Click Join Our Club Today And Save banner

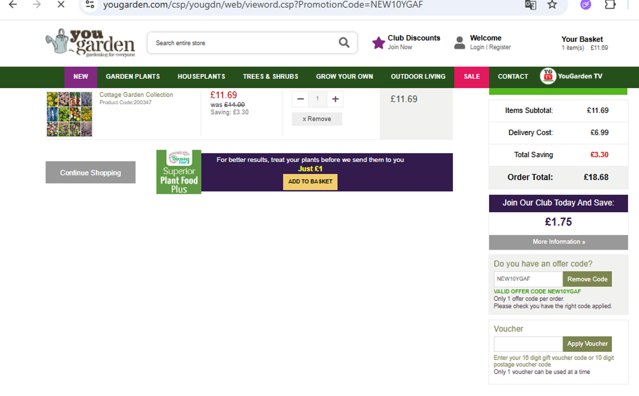[x=558, y=203]
